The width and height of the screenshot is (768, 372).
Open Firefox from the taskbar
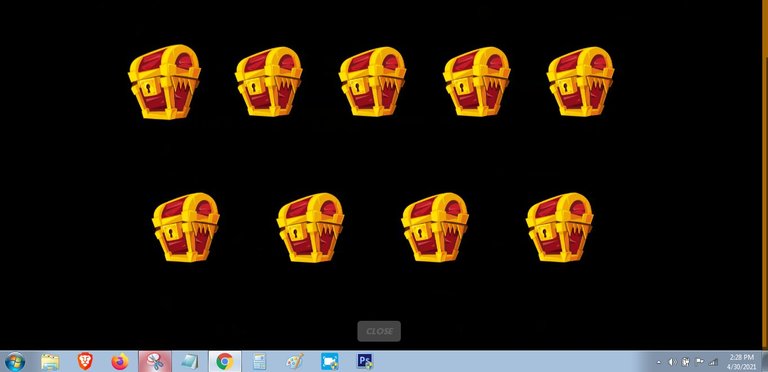pyautogui.click(x=119, y=362)
